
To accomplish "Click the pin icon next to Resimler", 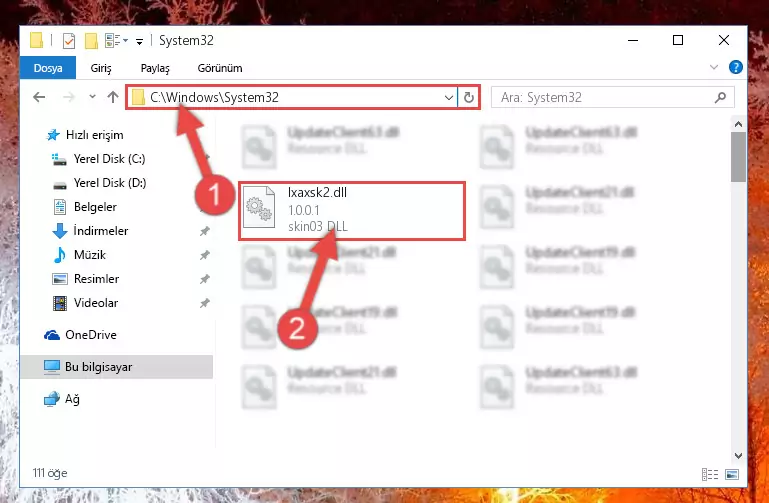I will [x=205, y=279].
